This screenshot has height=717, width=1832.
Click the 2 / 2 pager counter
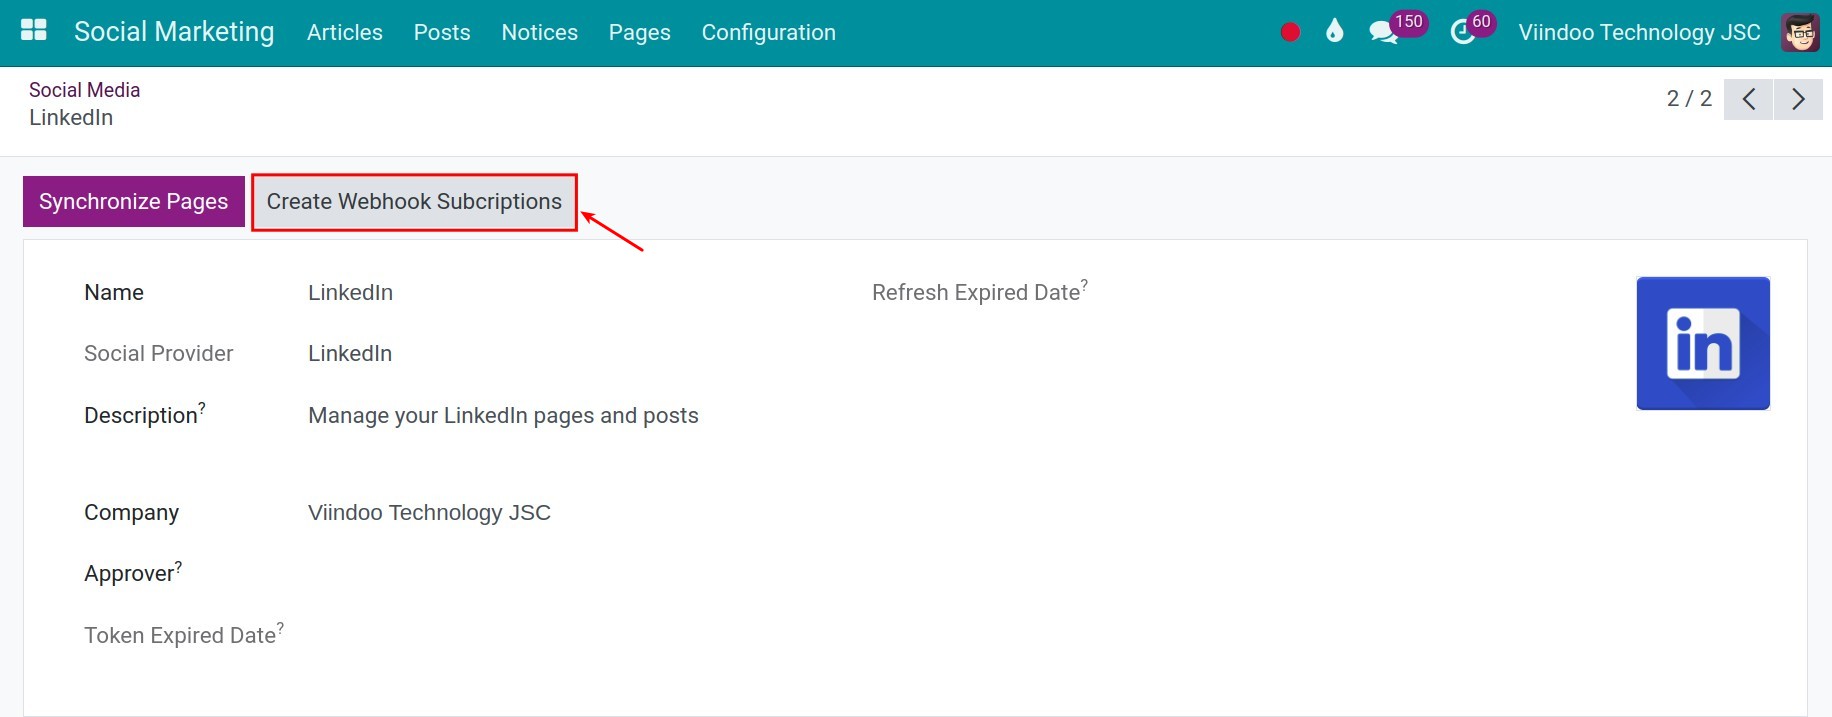click(x=1689, y=98)
